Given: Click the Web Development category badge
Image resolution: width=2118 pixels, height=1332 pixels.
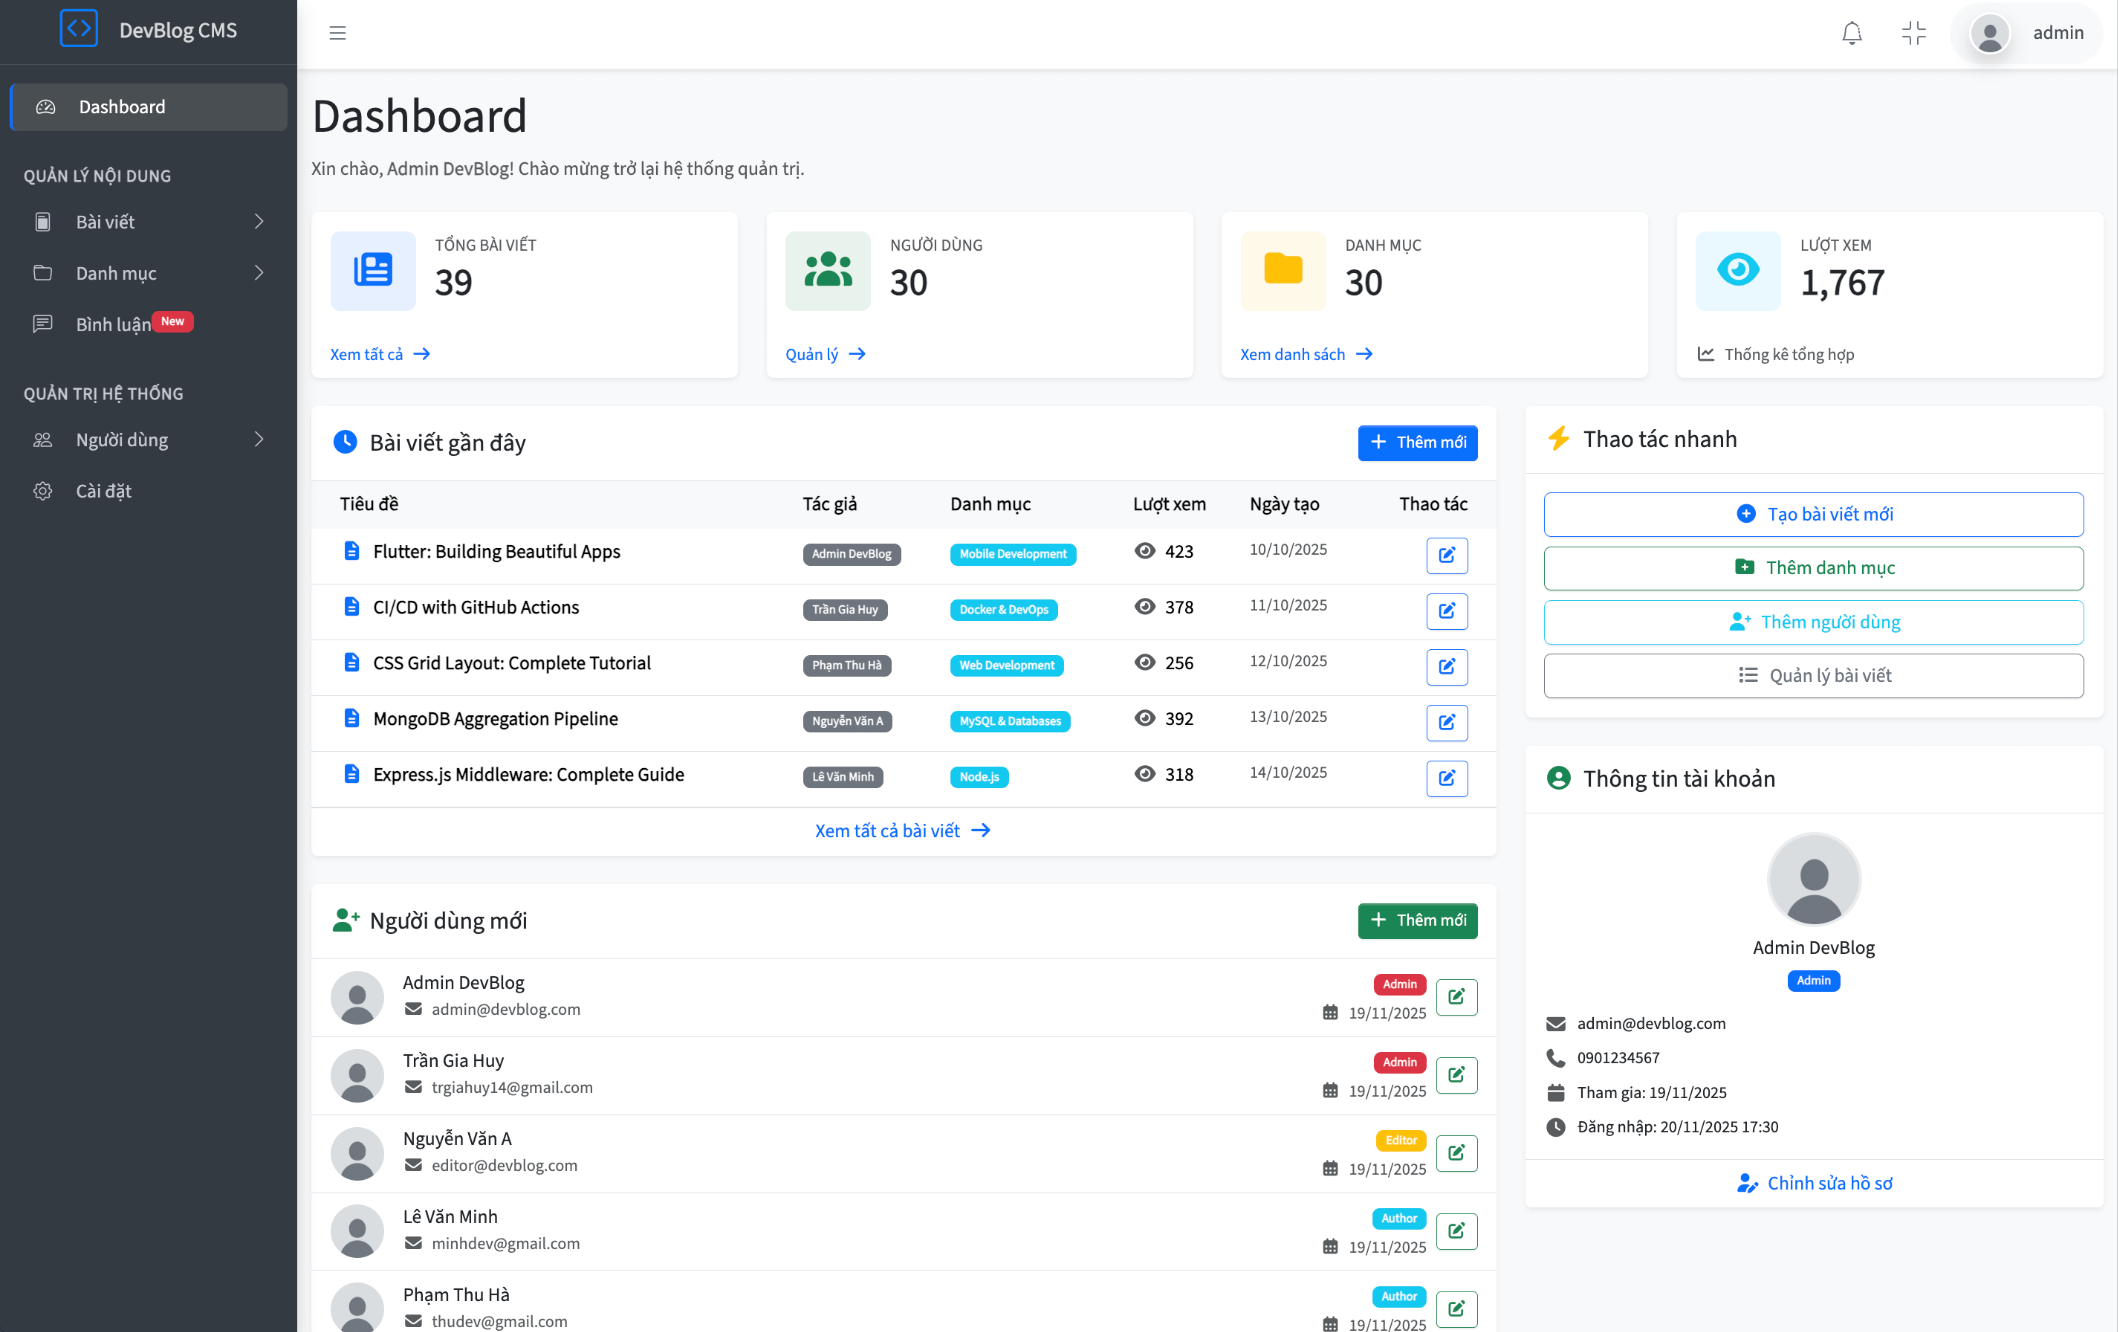Looking at the screenshot, I should tap(1007, 666).
